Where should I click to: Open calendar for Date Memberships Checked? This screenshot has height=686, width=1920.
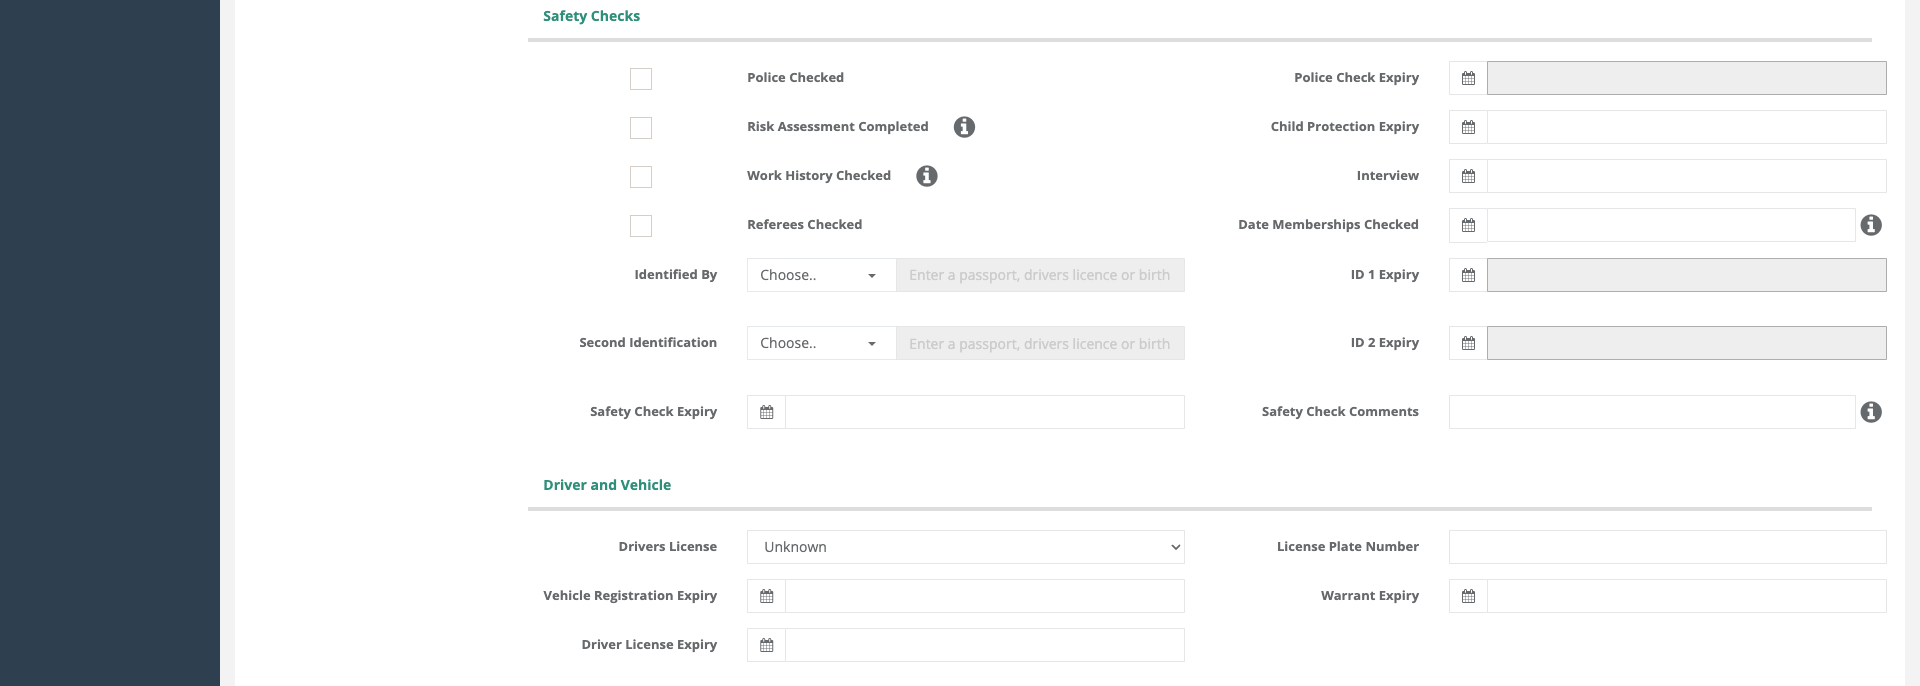(x=1468, y=225)
